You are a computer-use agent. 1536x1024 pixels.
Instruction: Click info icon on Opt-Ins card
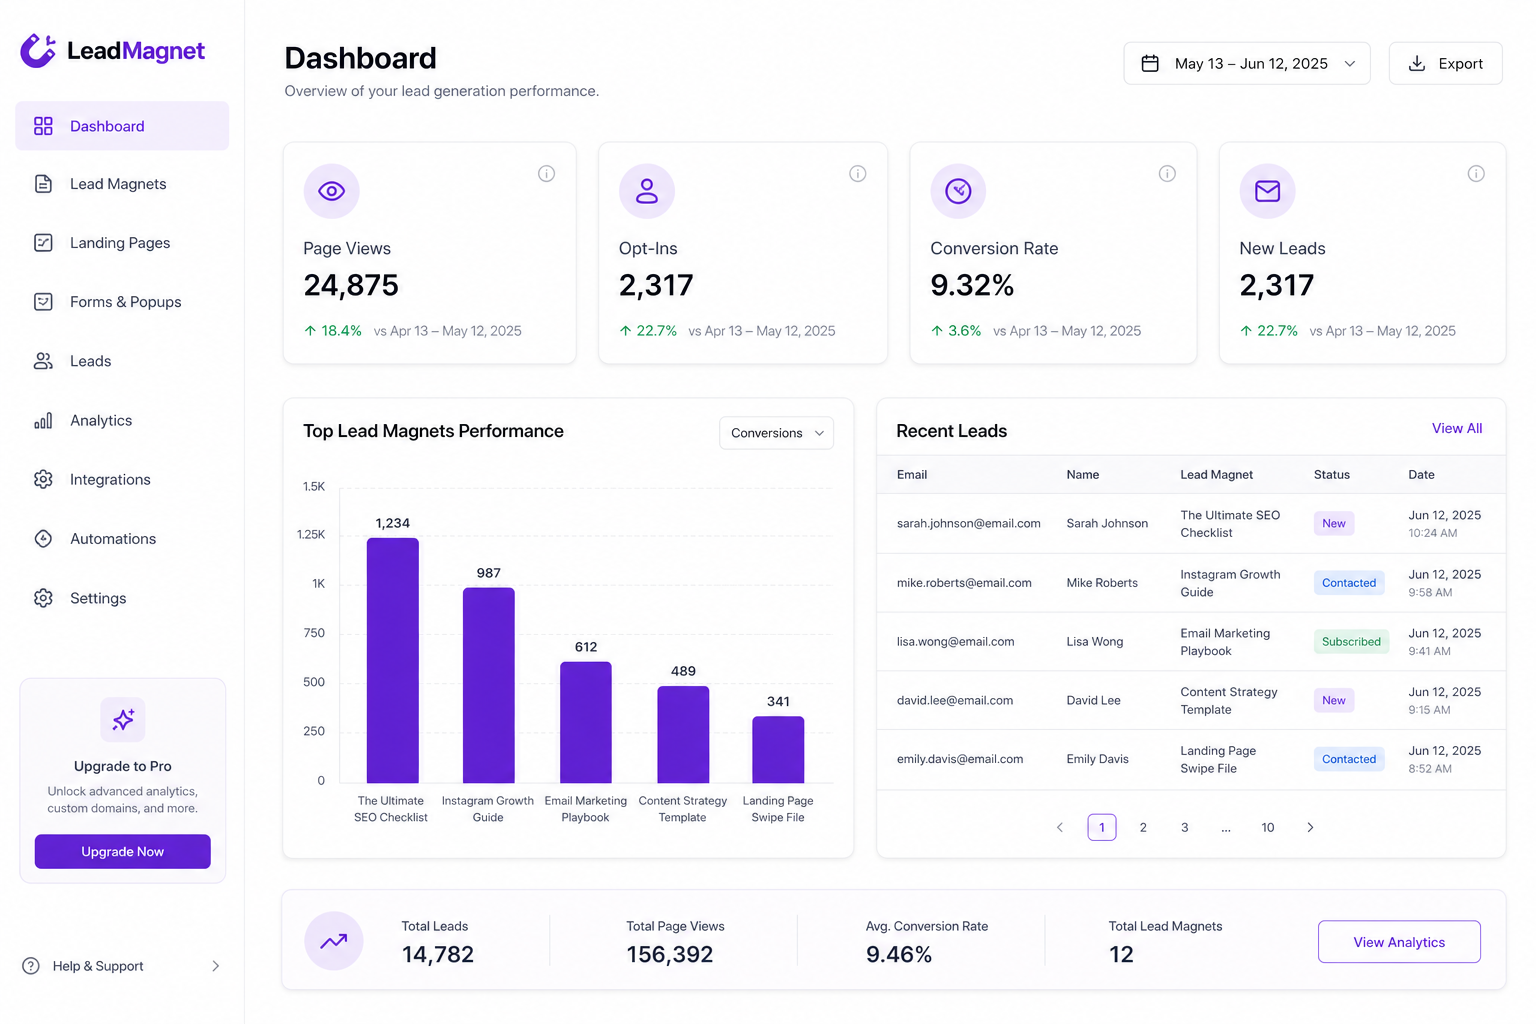pos(858,174)
